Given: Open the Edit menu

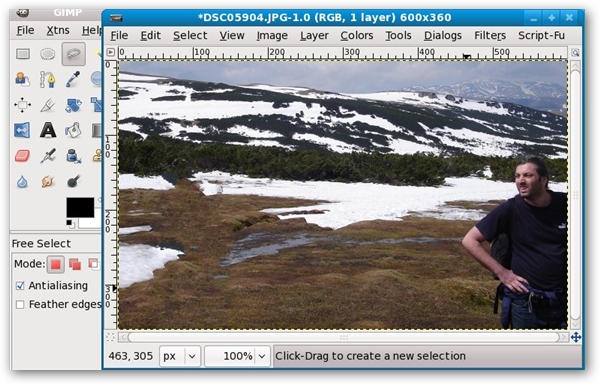Looking at the screenshot, I should [150, 36].
